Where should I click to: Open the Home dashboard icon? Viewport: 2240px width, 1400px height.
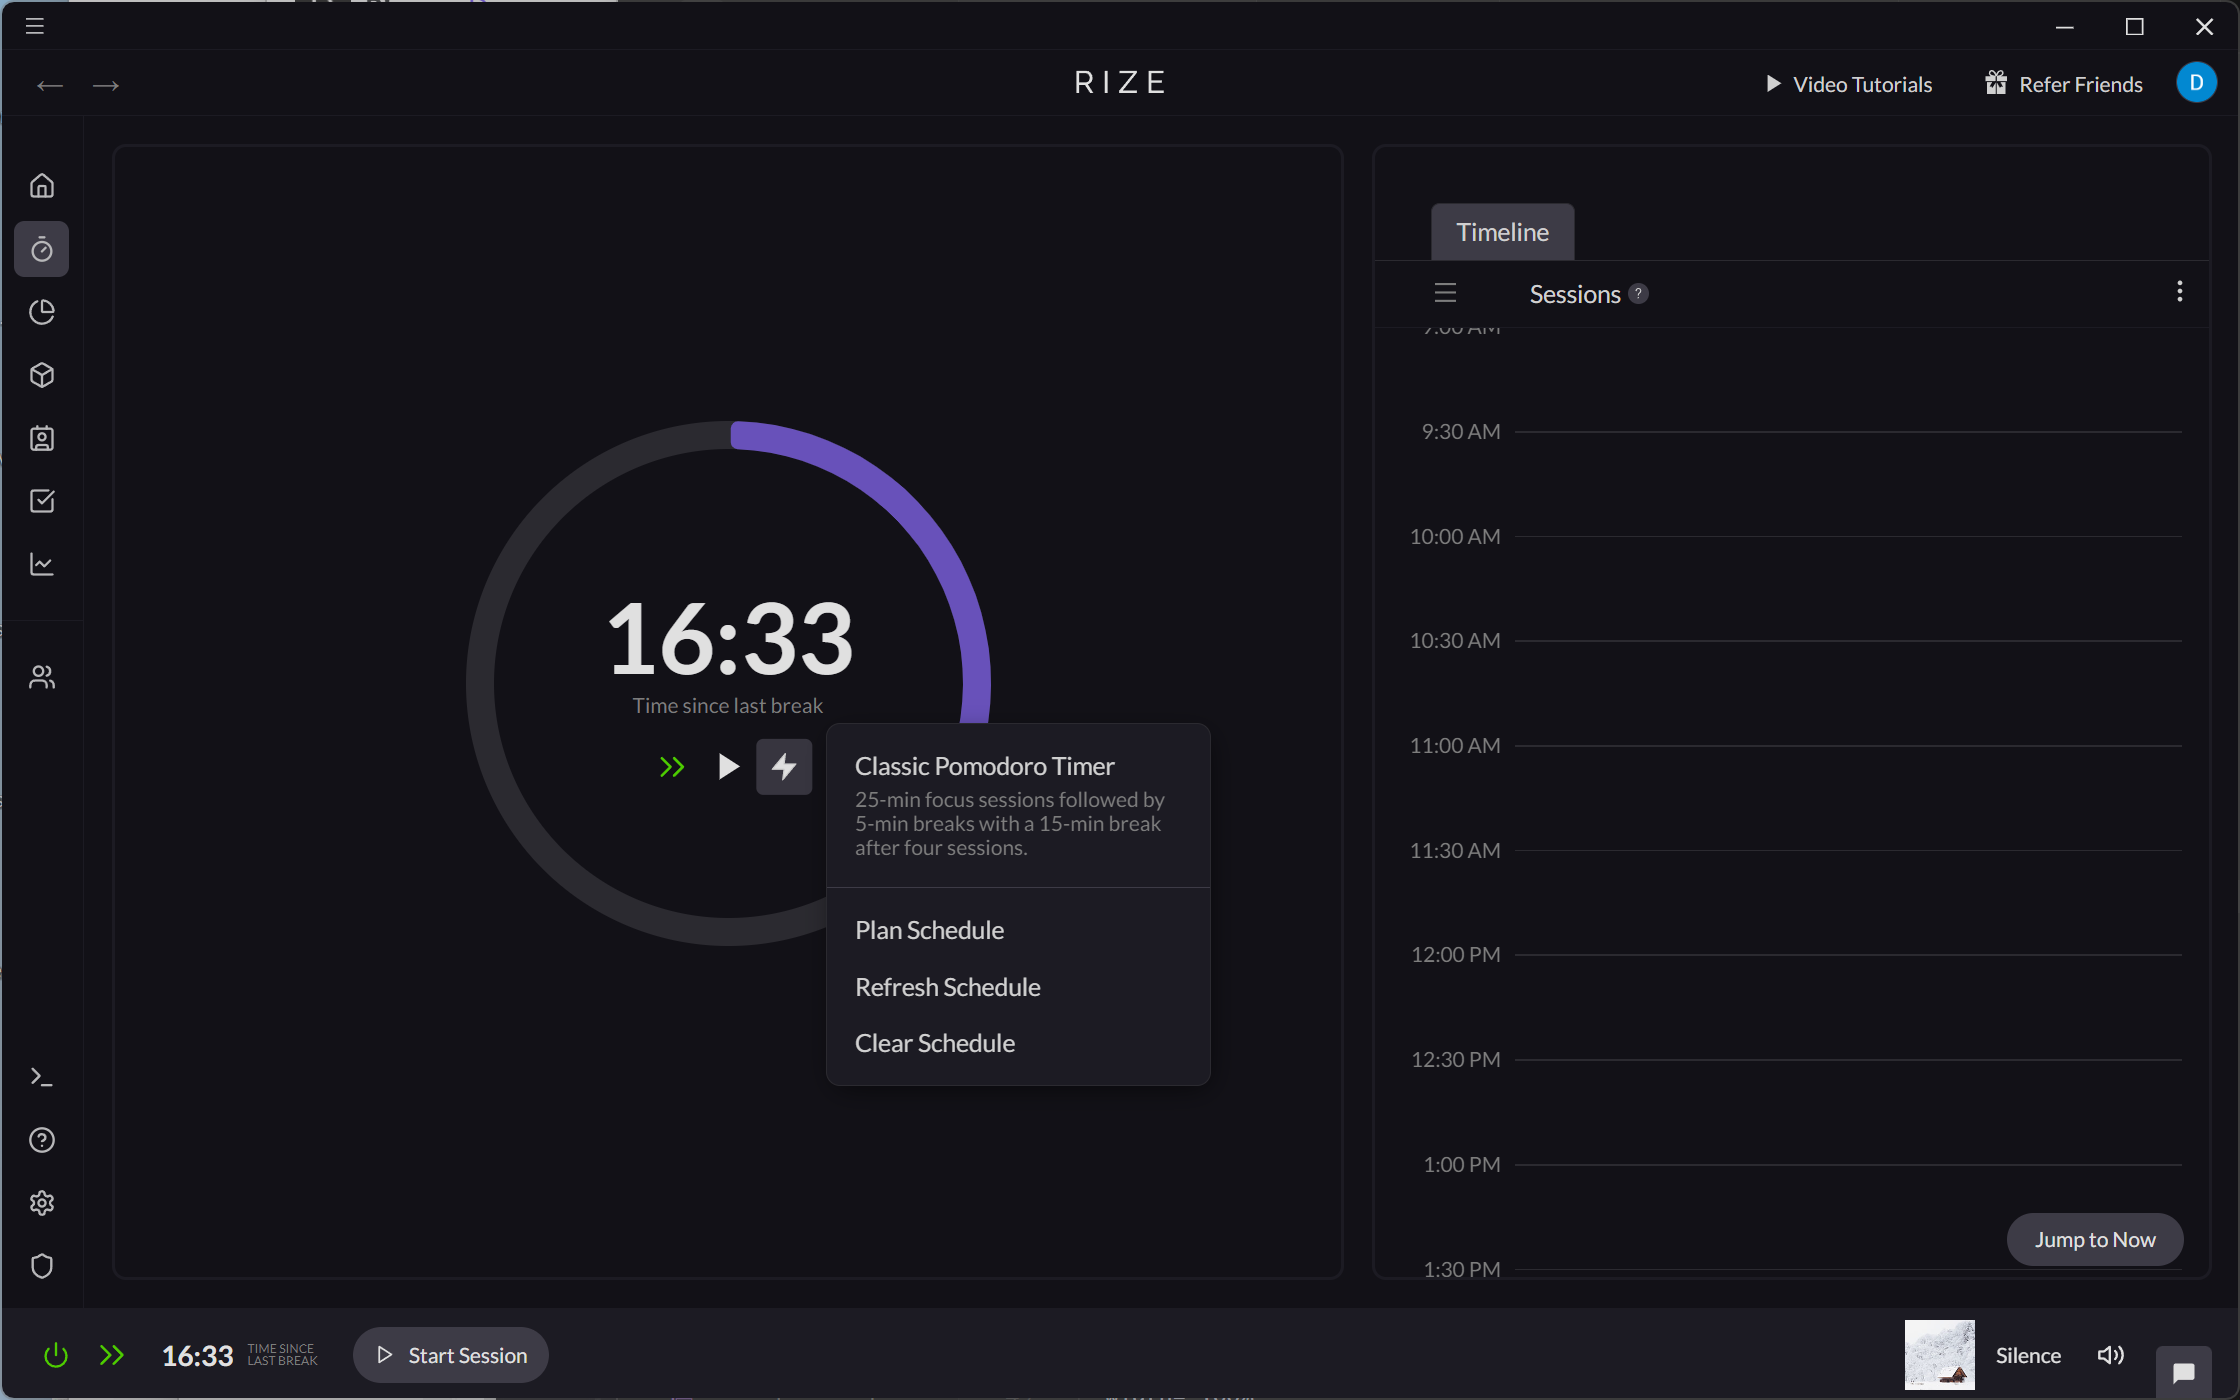tap(42, 185)
